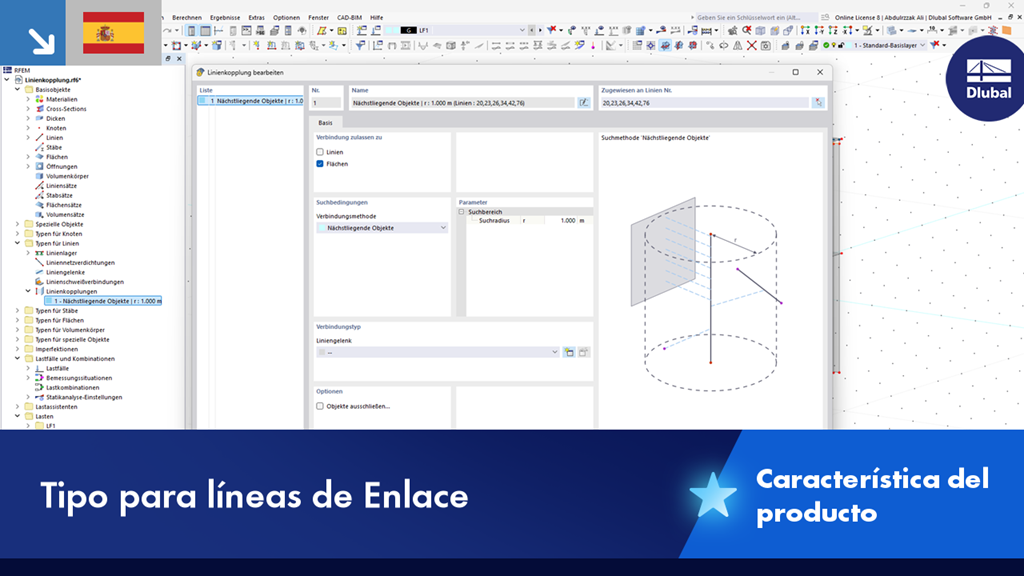
Task: Go to the previous load case arrow
Action: [x=532, y=30]
